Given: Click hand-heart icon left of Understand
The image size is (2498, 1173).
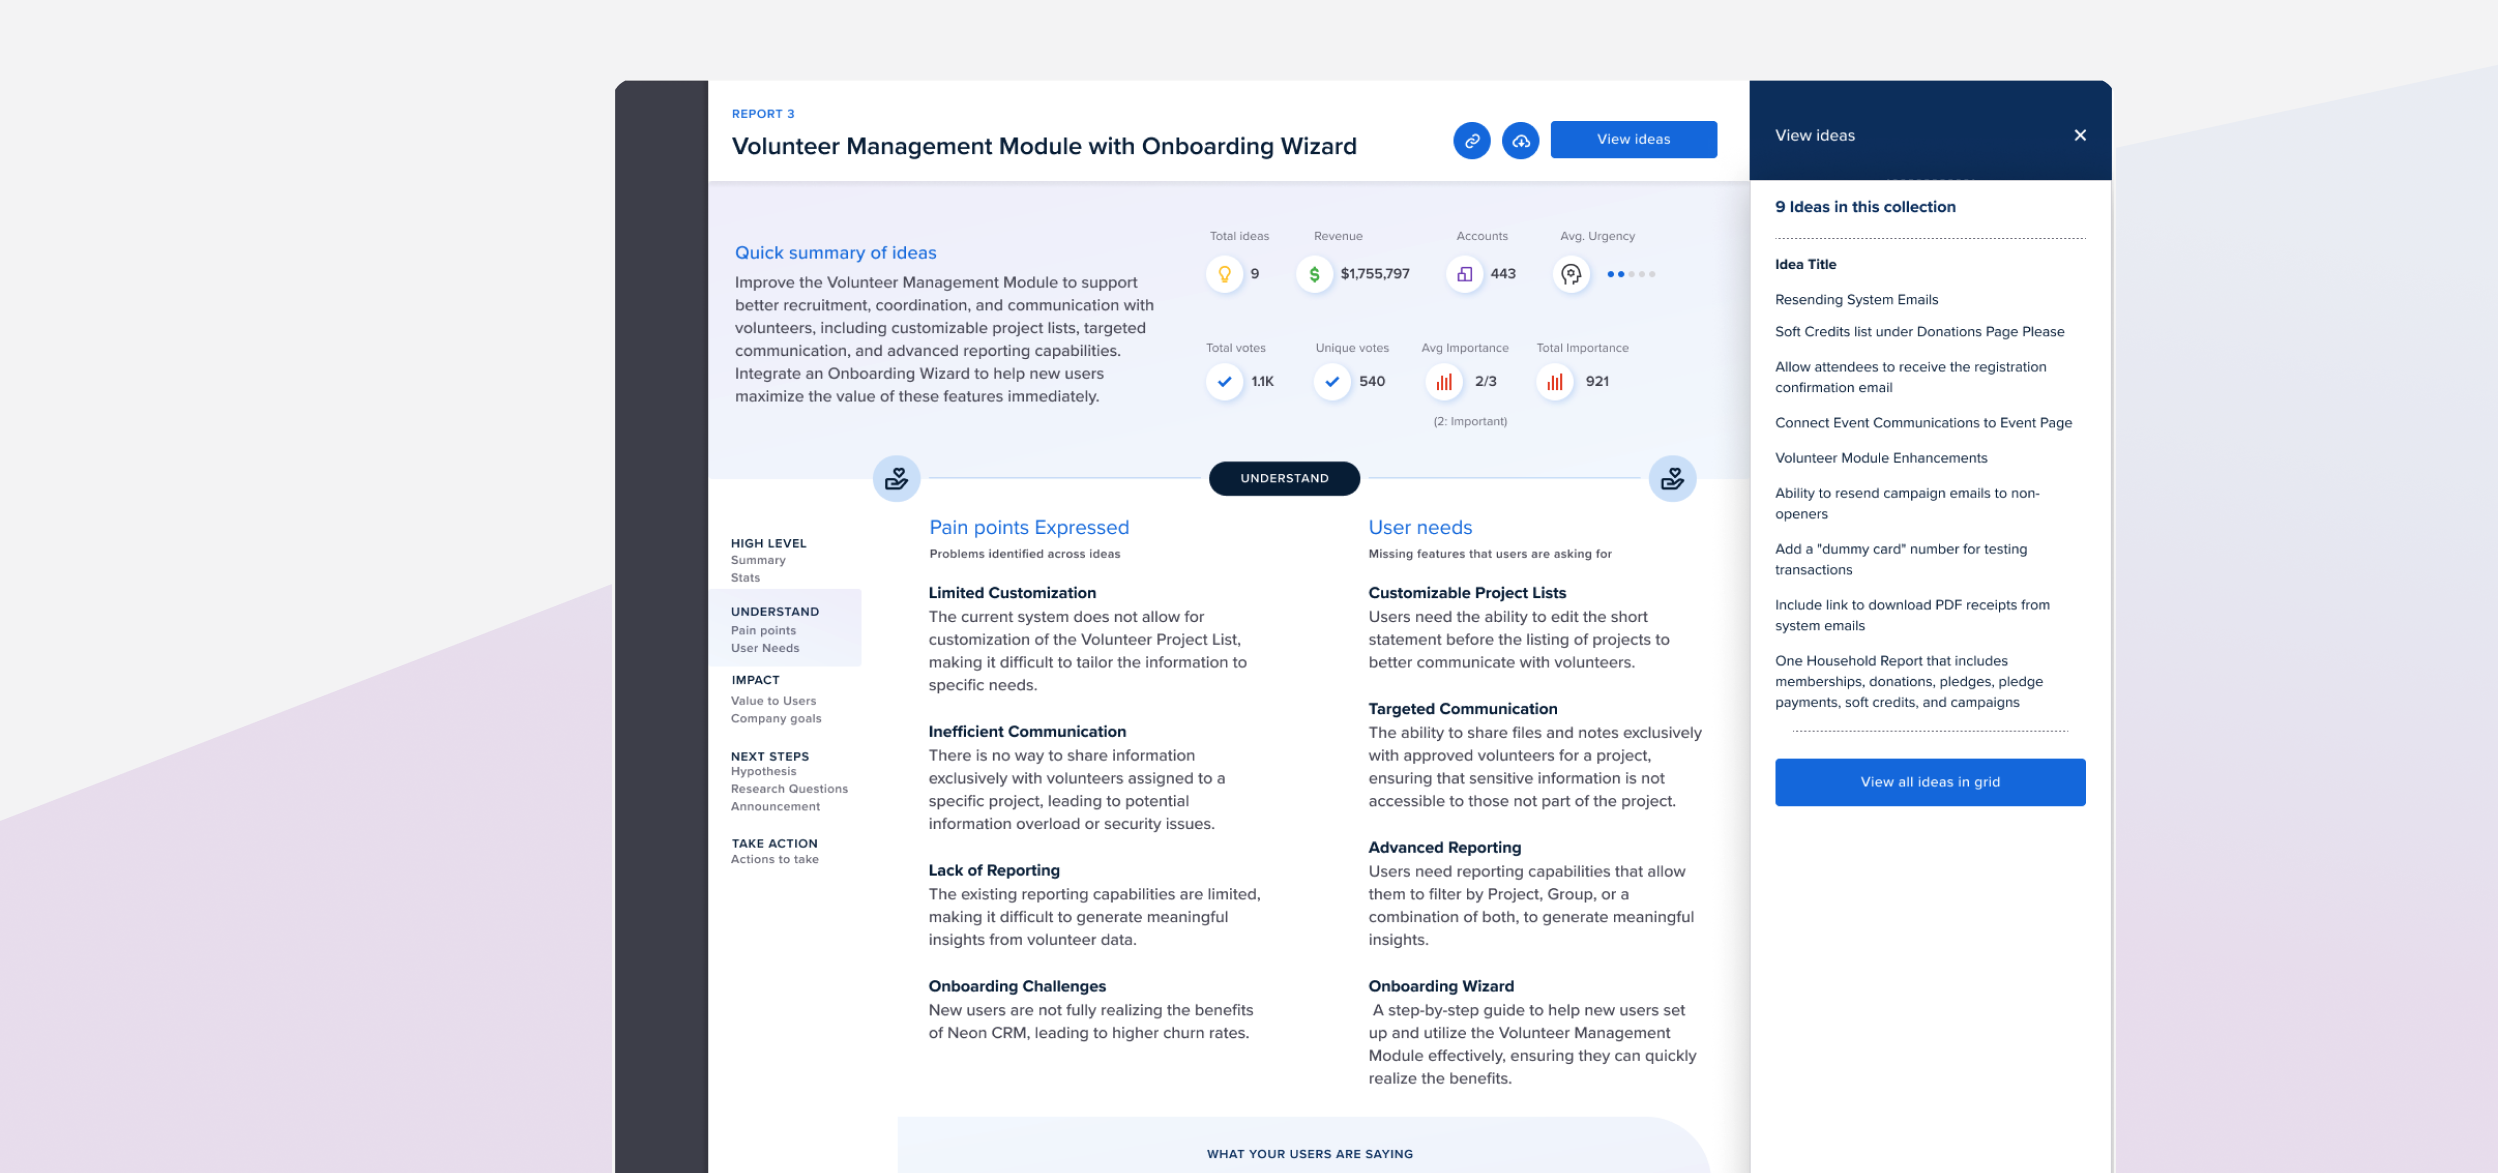Looking at the screenshot, I should [x=896, y=478].
